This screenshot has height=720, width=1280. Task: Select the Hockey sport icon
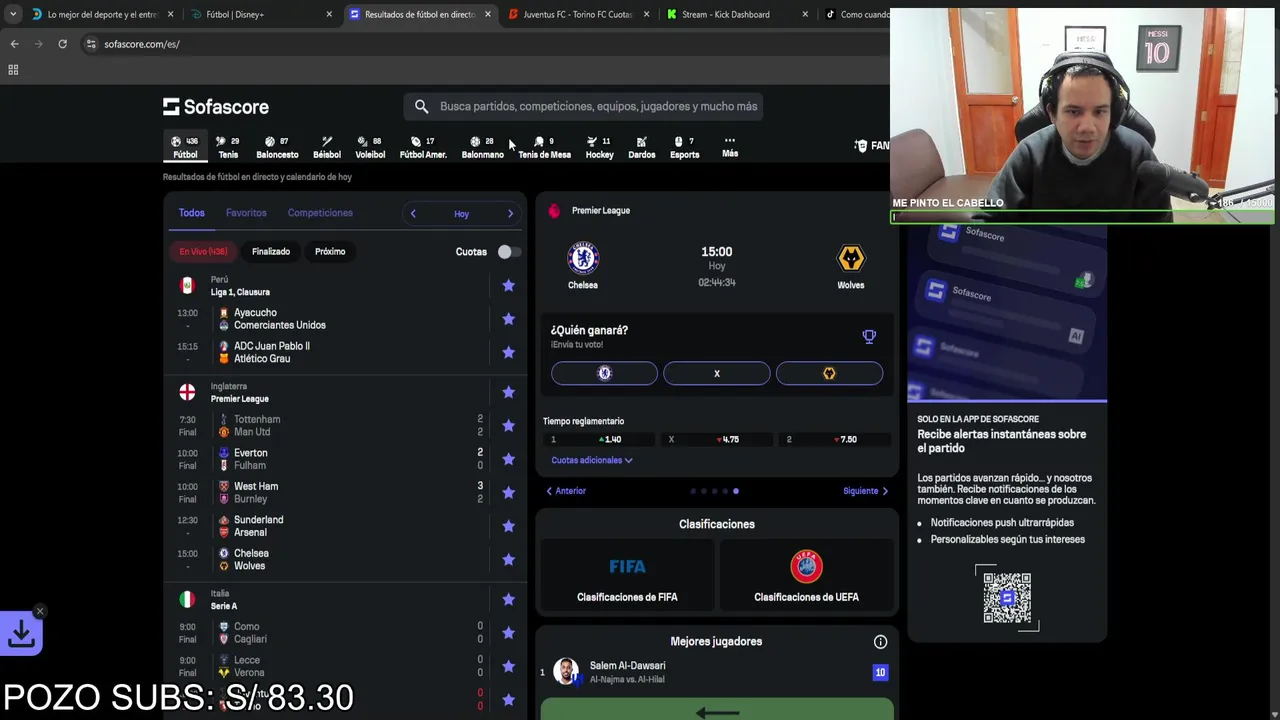pyautogui.click(x=599, y=147)
